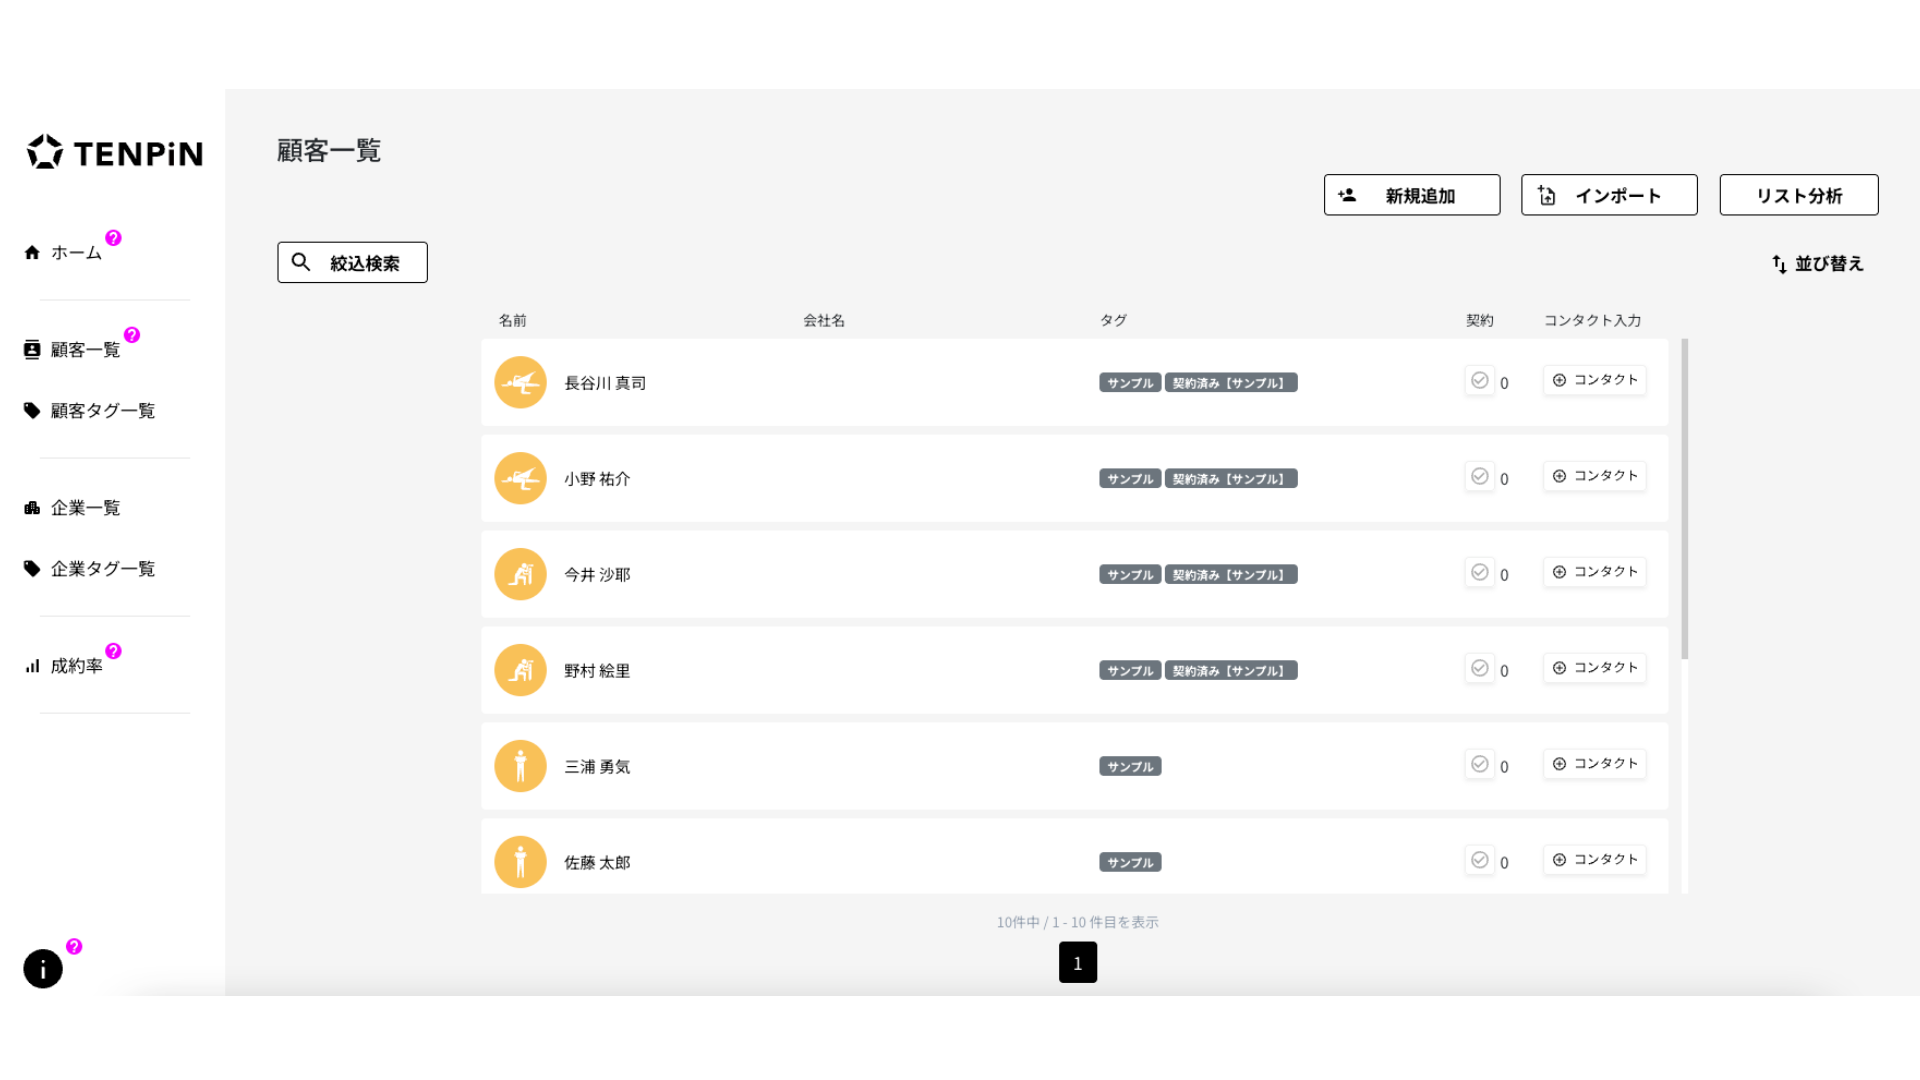Viewport: 1920px width, 1080px height.
Task: Open the help badge beside 成約率
Action: click(x=113, y=651)
